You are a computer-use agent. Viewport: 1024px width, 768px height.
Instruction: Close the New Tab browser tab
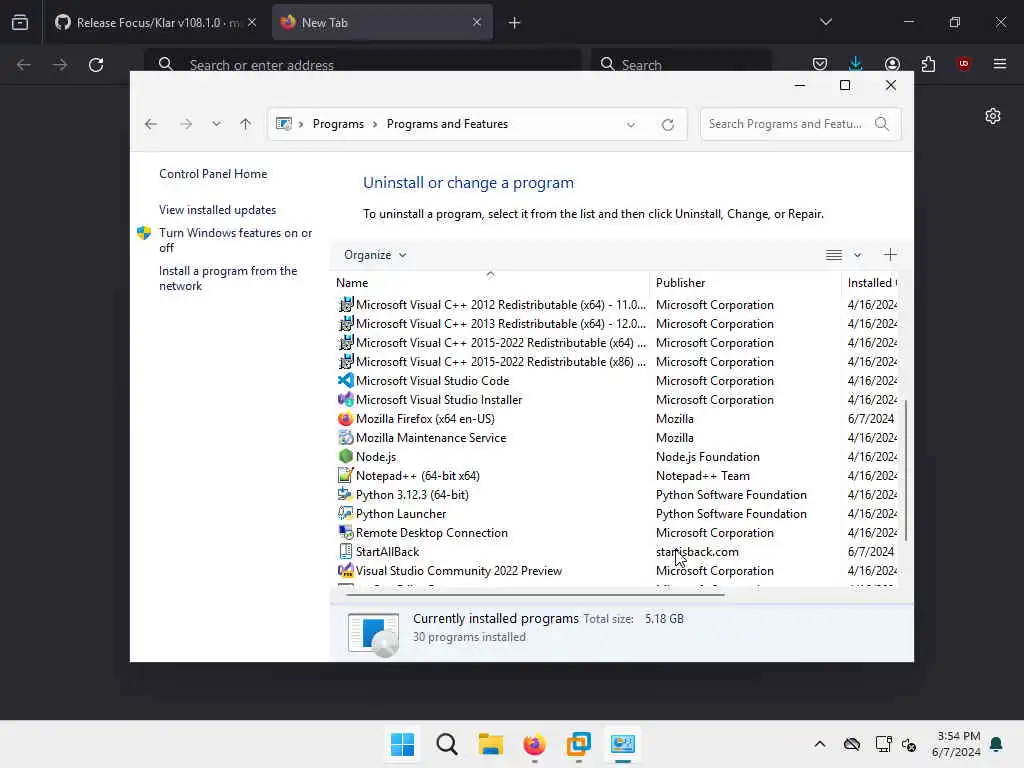477,22
